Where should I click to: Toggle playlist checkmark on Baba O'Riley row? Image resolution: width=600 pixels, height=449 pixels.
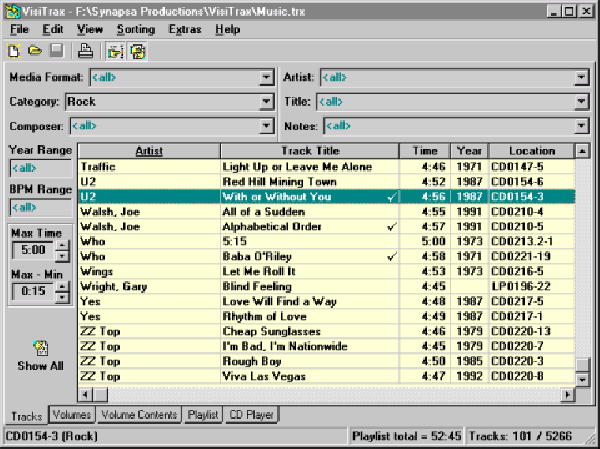[391, 257]
